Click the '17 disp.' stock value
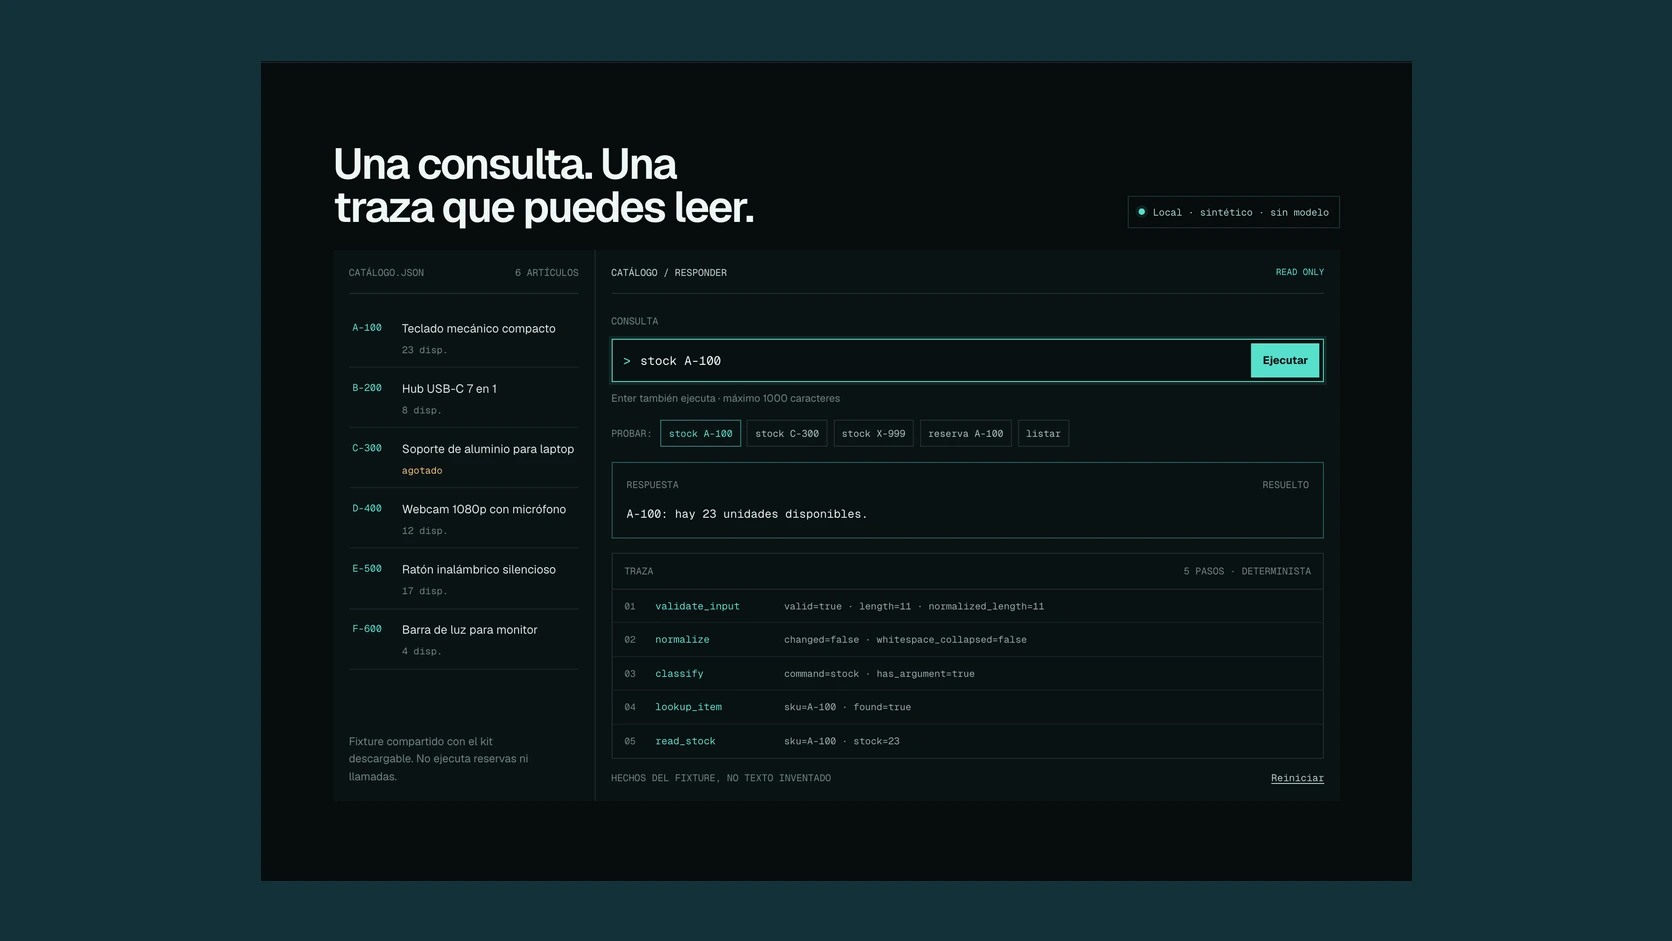Viewport: 1672px width, 941px height. pos(424,591)
